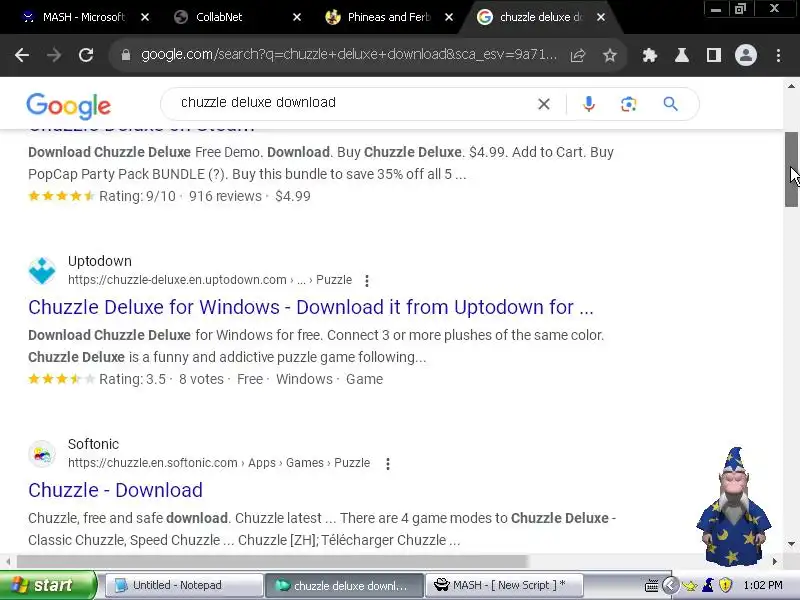Click the vertical scrollbar thumb
Image resolution: width=800 pixels, height=600 pixels.
pos(791,169)
